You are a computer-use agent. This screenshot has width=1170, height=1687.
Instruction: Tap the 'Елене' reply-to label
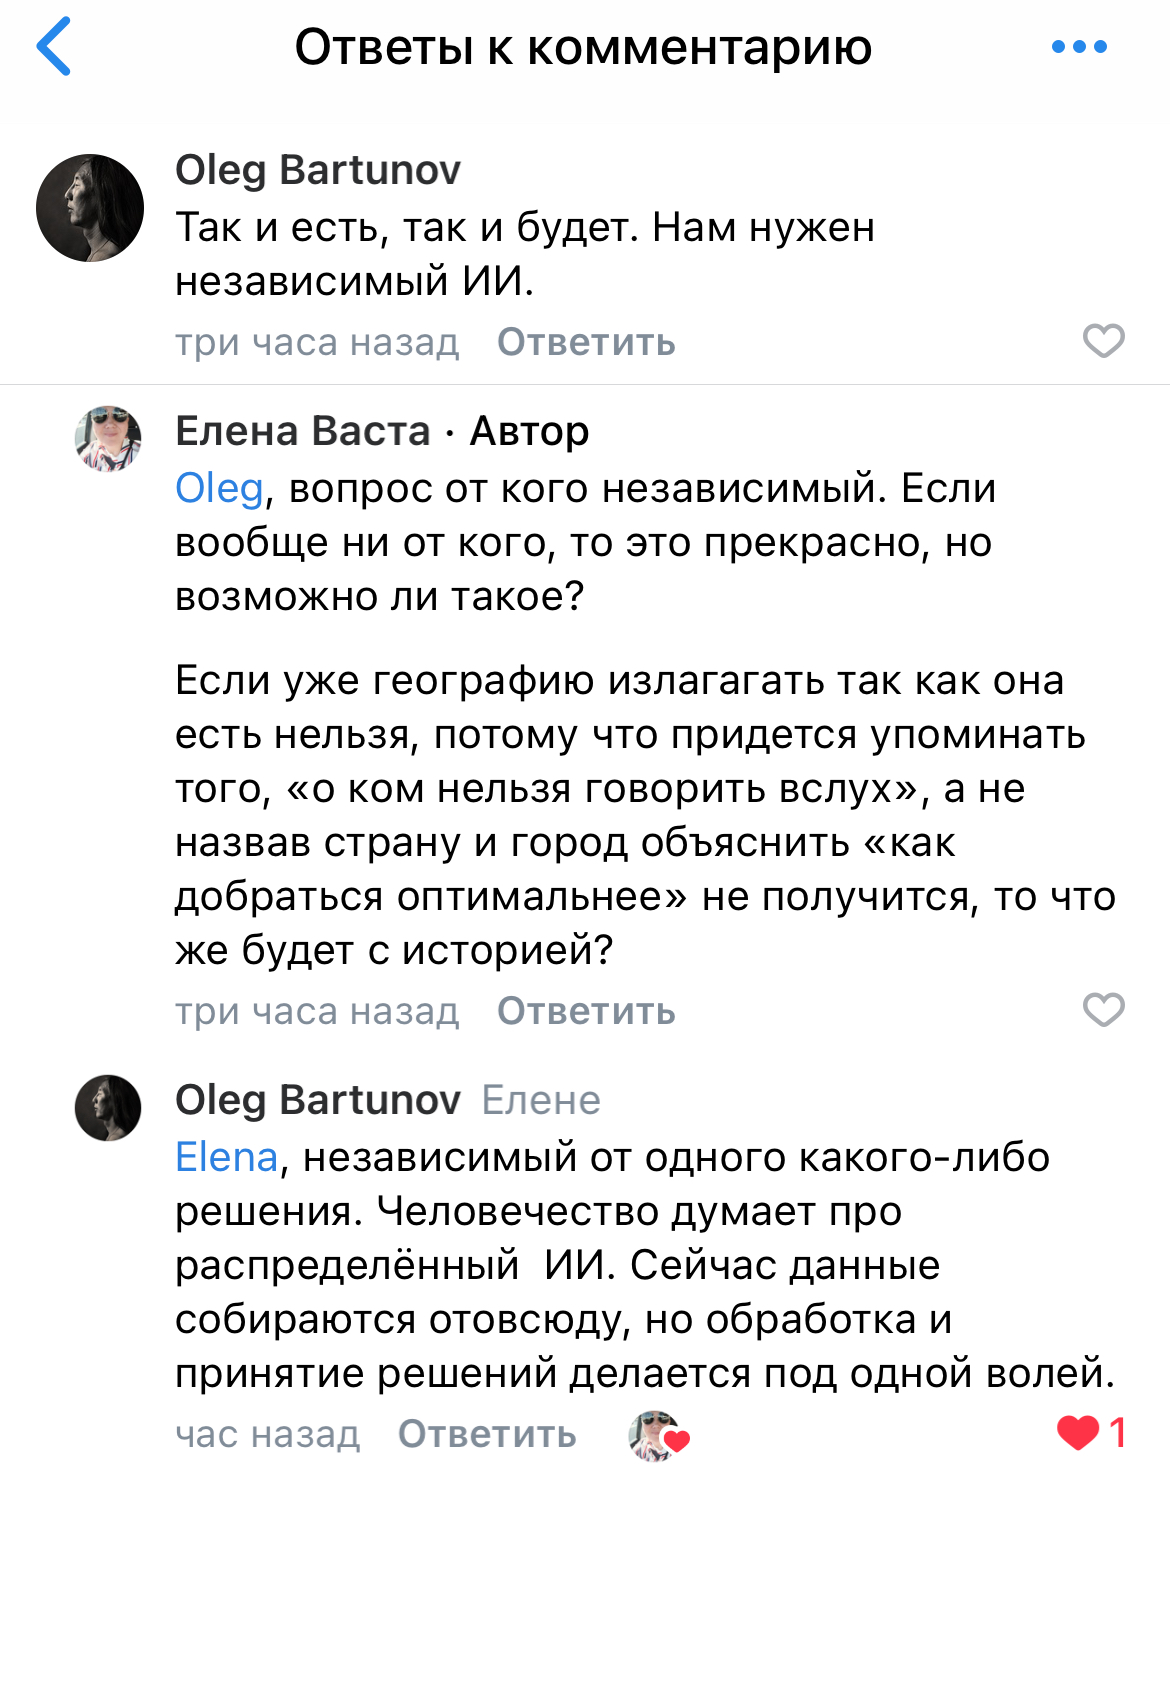[541, 1101]
